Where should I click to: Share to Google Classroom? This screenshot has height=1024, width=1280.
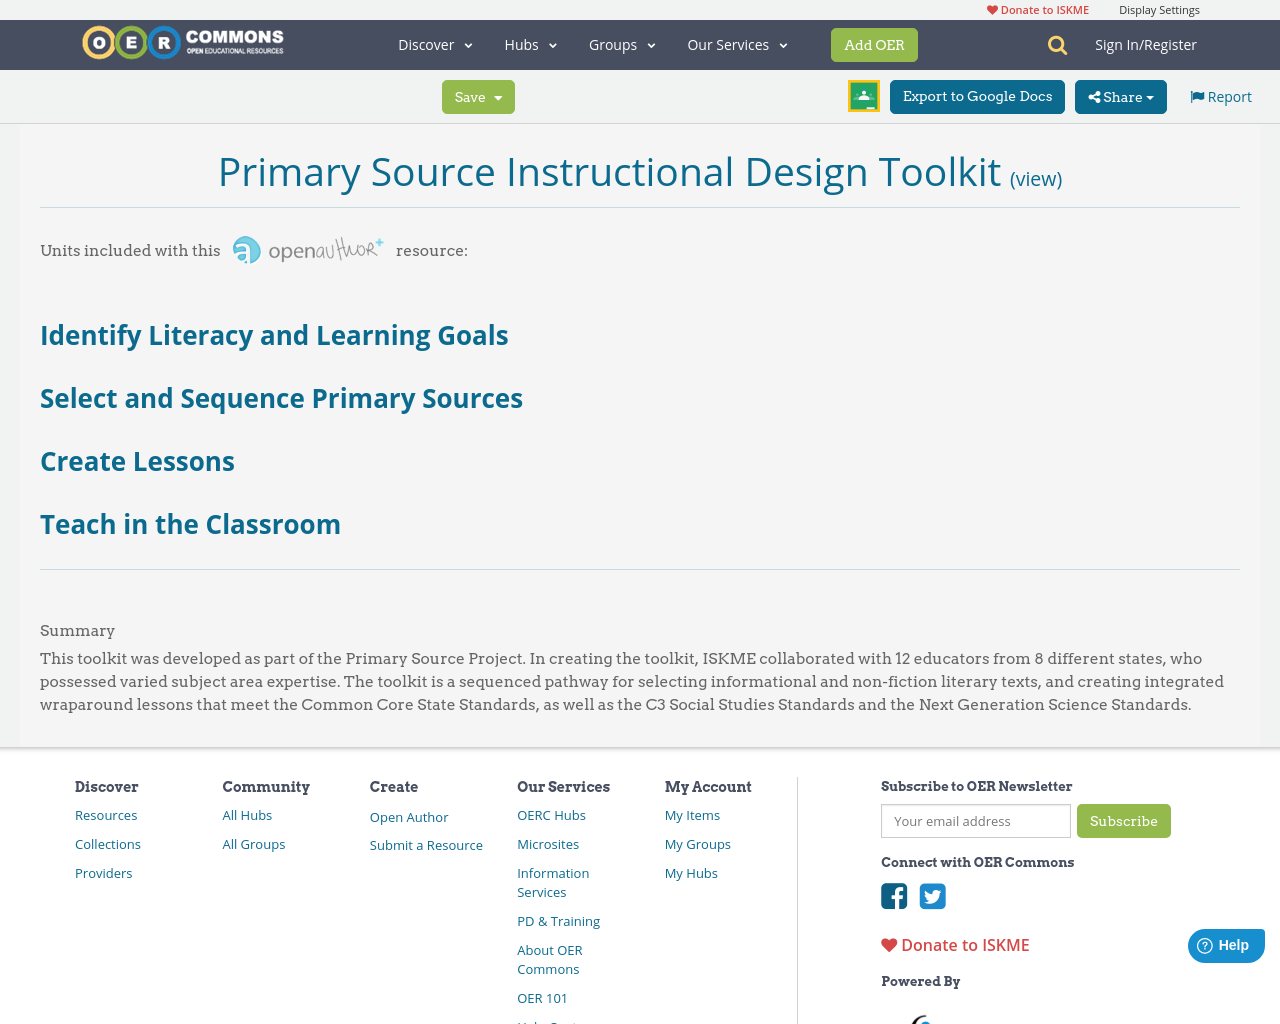pyautogui.click(x=863, y=94)
